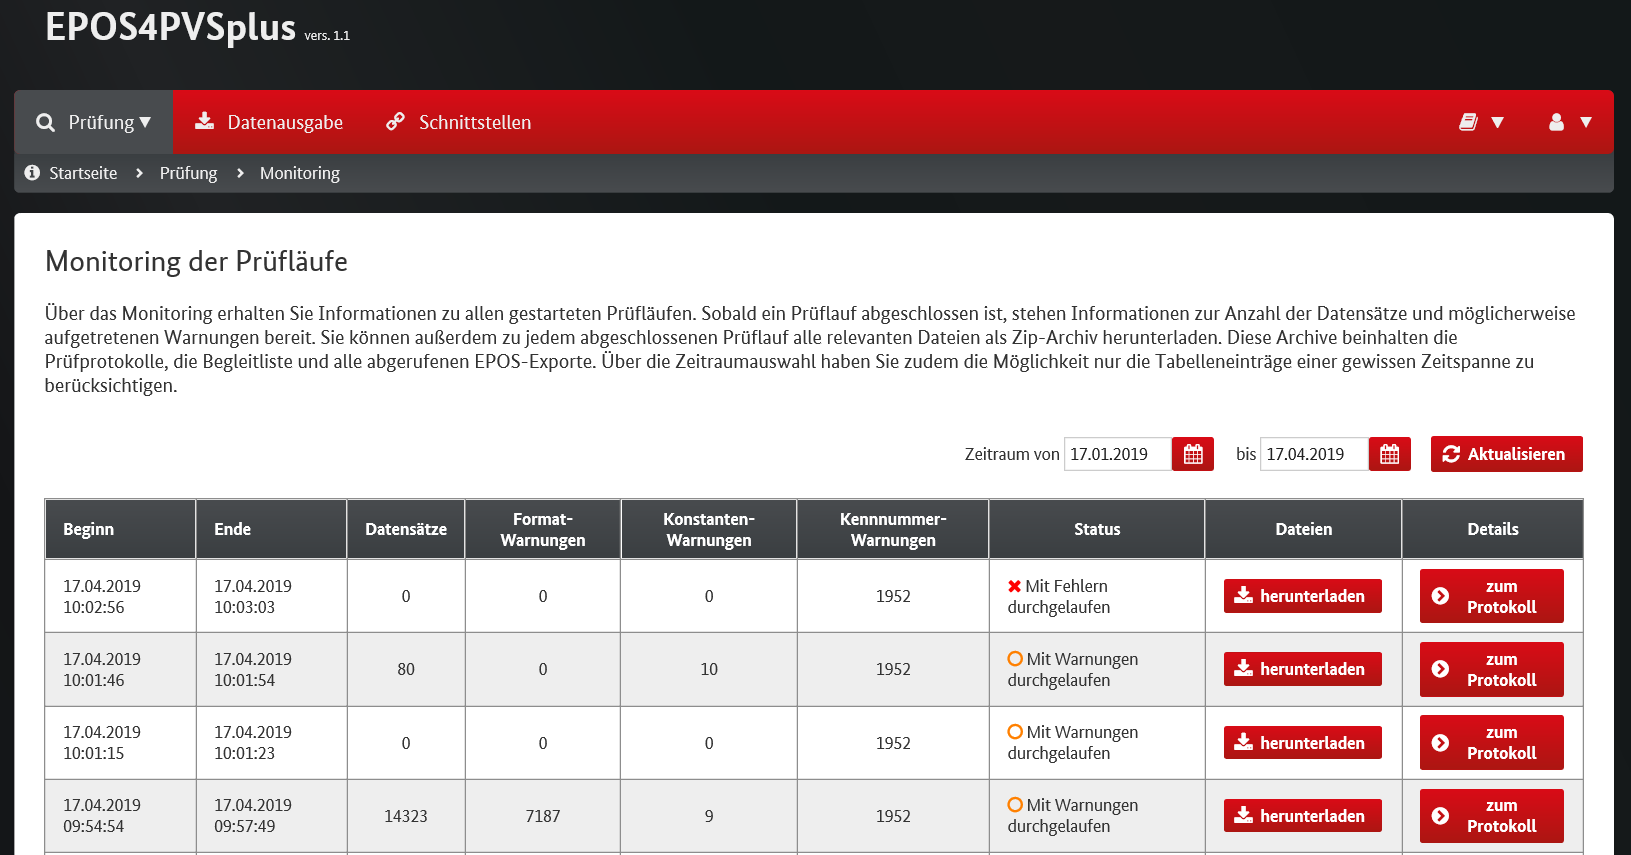Image resolution: width=1631 pixels, height=855 pixels.
Task: Click the Kennnummer-Warnungen column header
Action: [x=893, y=529]
